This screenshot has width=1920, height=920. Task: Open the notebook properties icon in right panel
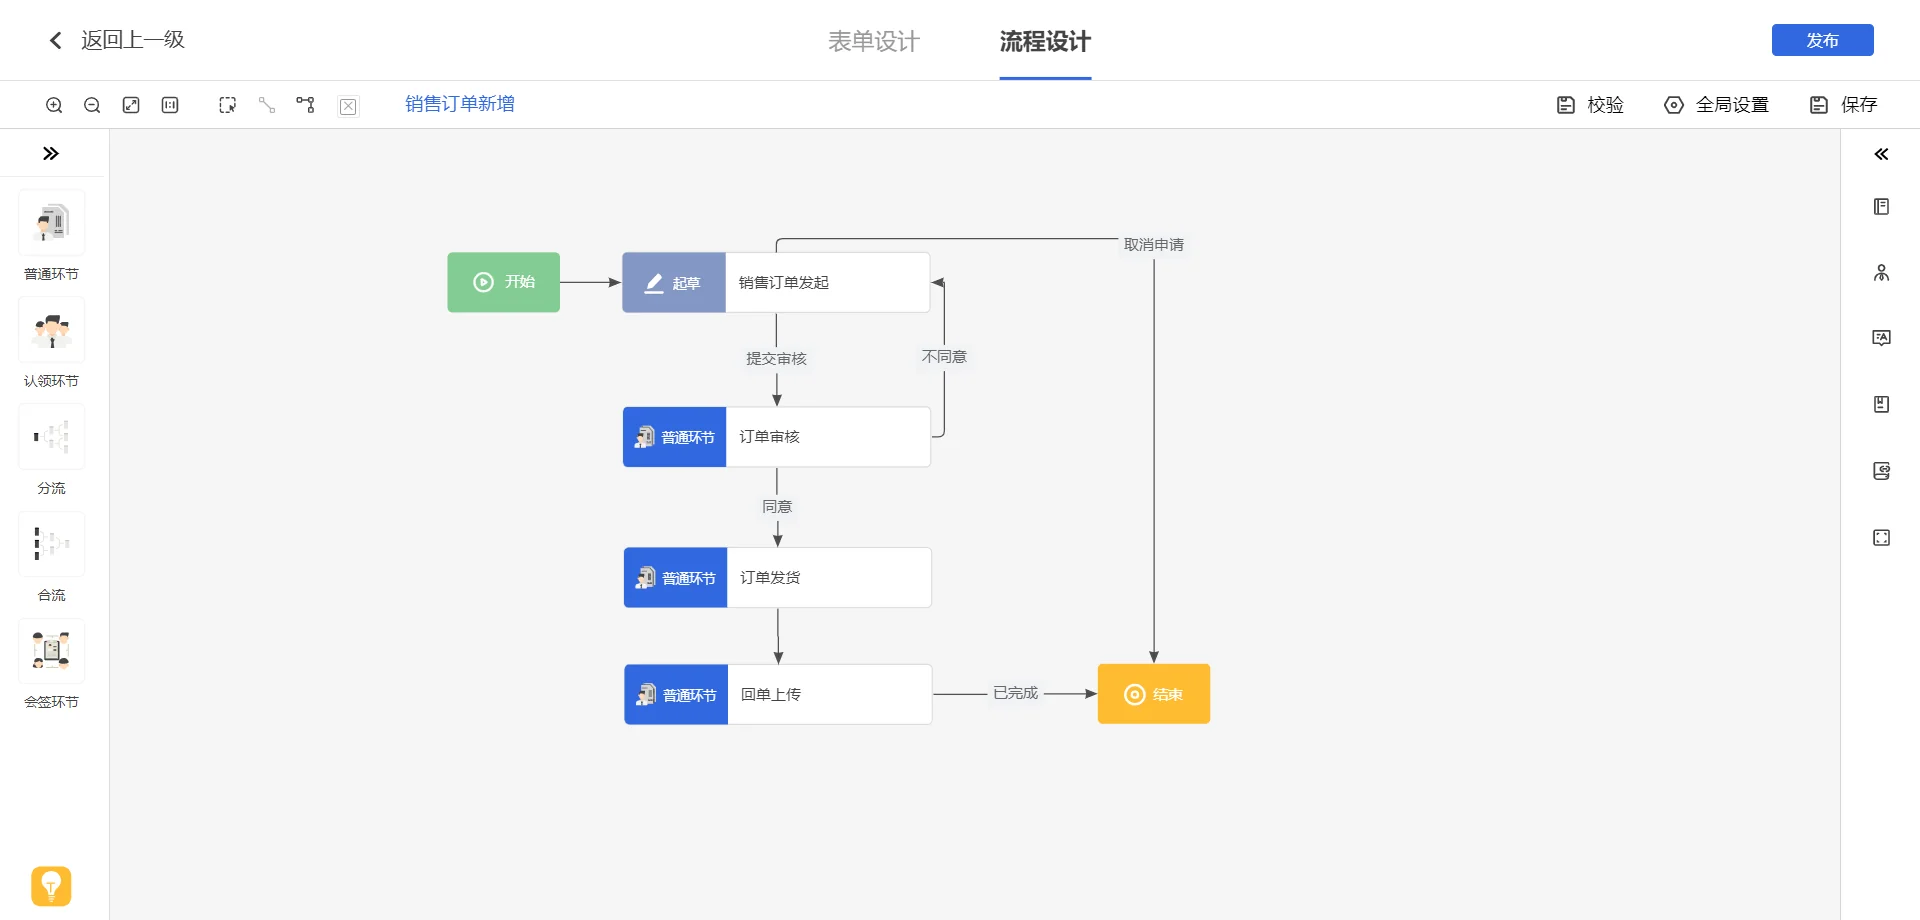(x=1881, y=207)
